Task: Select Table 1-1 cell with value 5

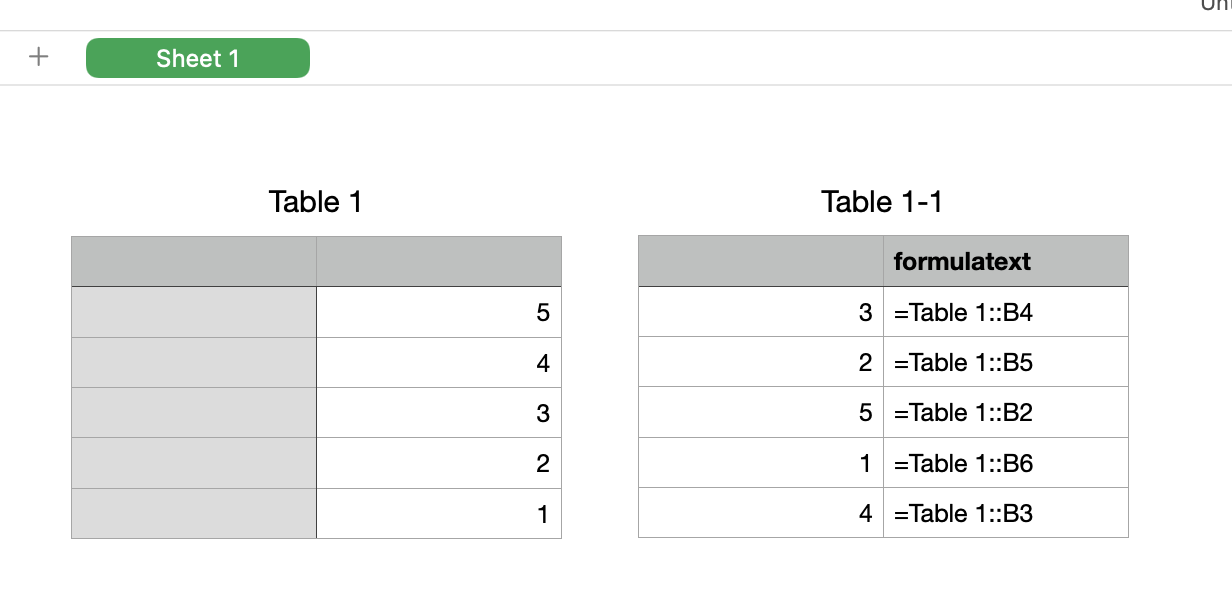Action: click(x=760, y=413)
